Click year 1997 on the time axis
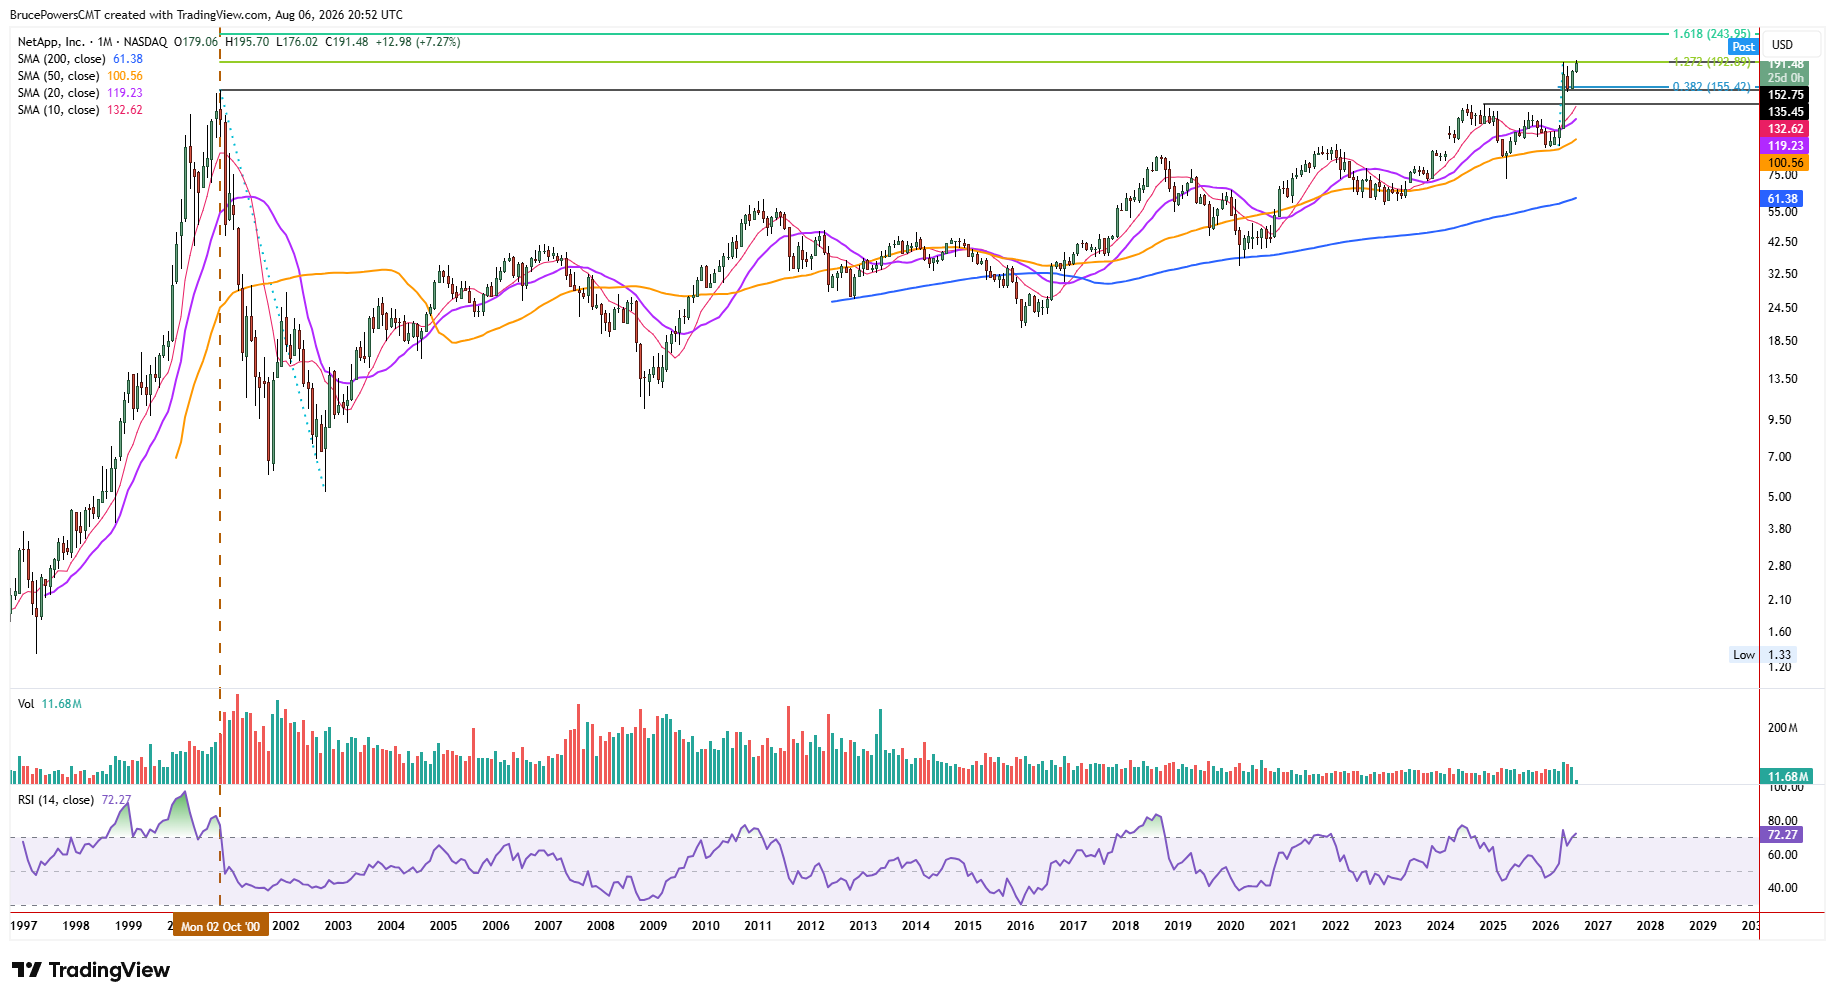Screen dimensions: 1835x1000 [x=24, y=926]
